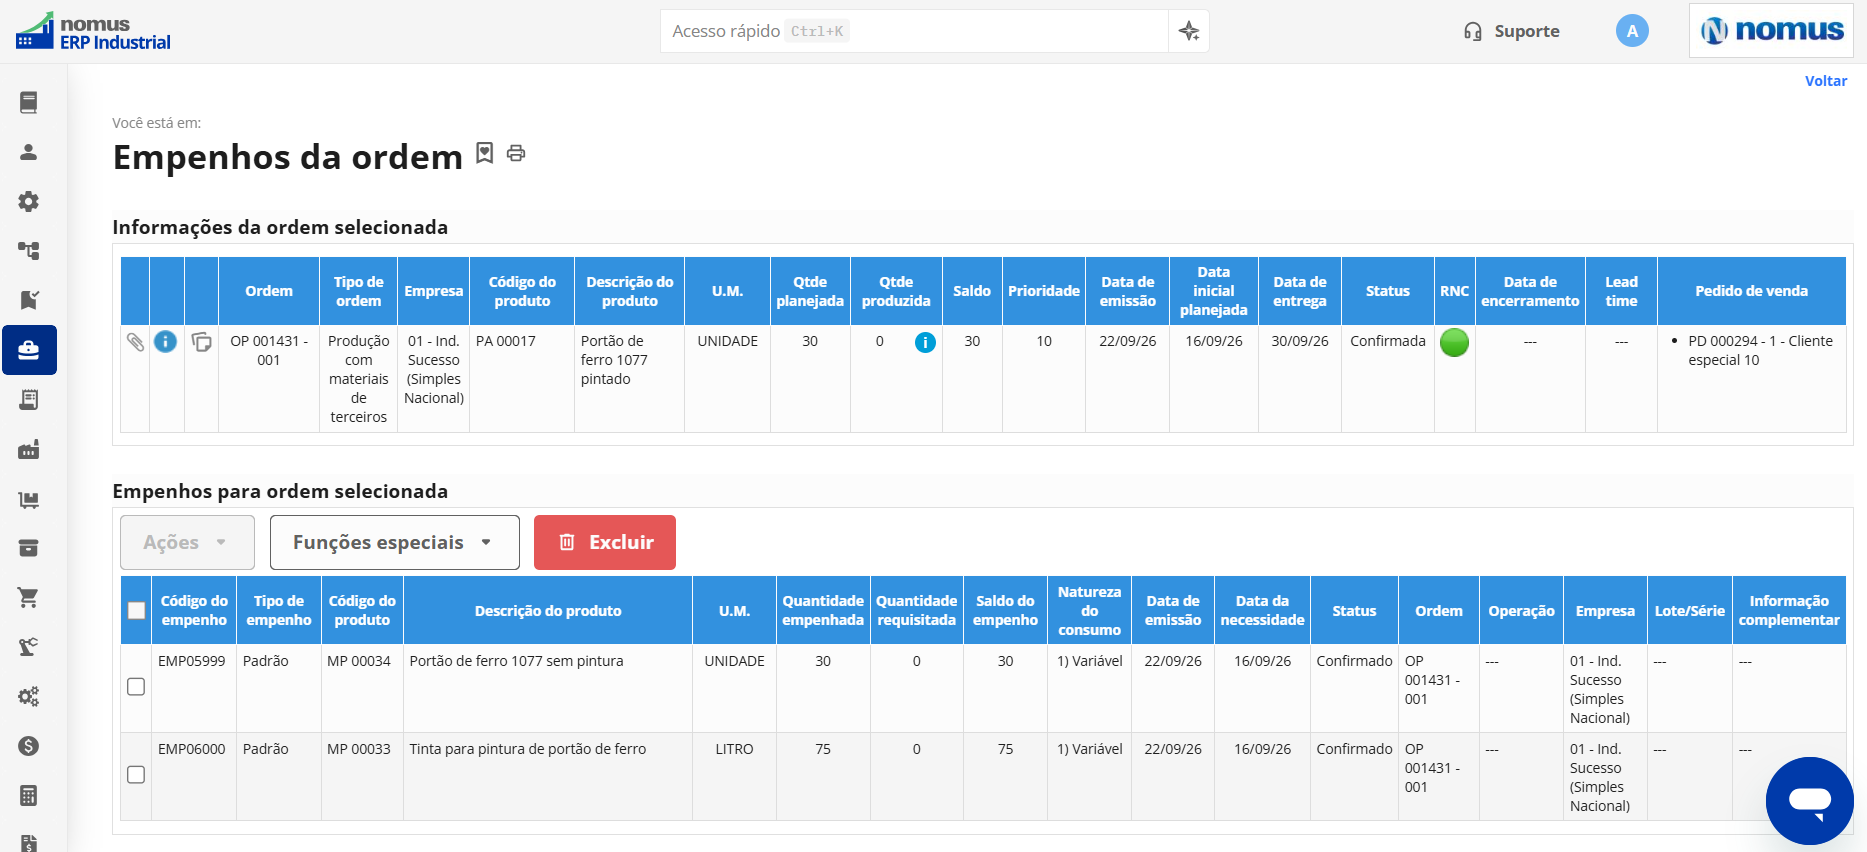Open the user avatar A menu

pos(1632,31)
